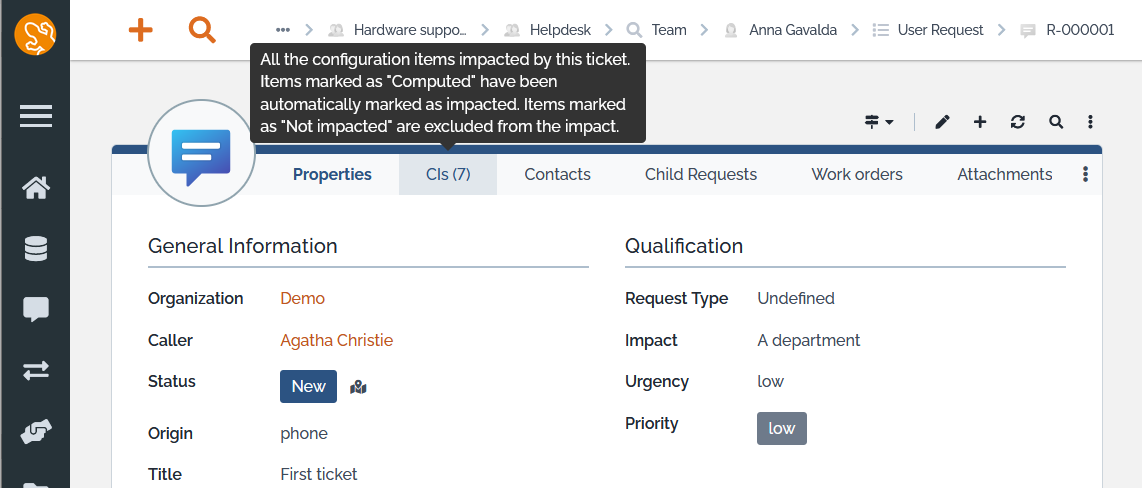Switch to the CIs (7) tab
The image size is (1142, 488).
click(448, 174)
